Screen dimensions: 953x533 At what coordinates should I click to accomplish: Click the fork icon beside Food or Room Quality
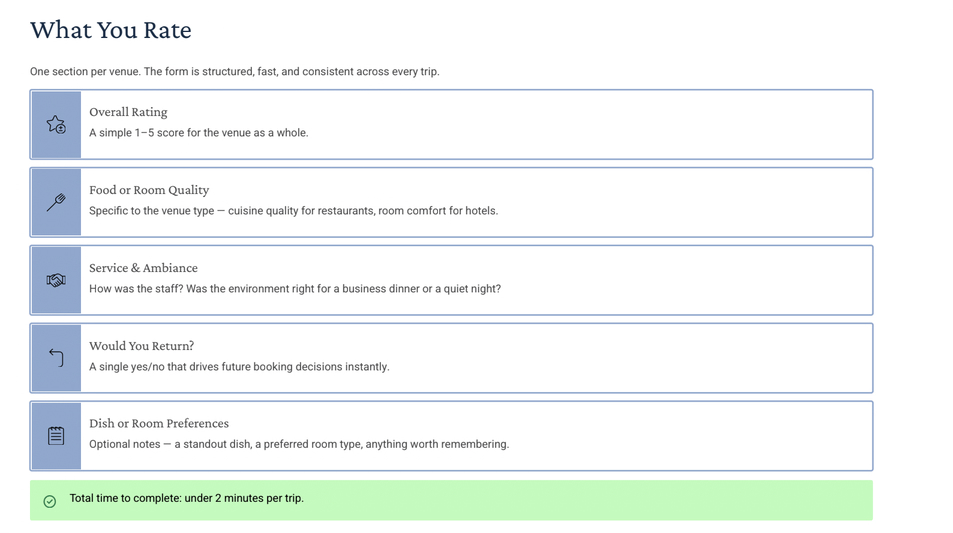[56, 202]
